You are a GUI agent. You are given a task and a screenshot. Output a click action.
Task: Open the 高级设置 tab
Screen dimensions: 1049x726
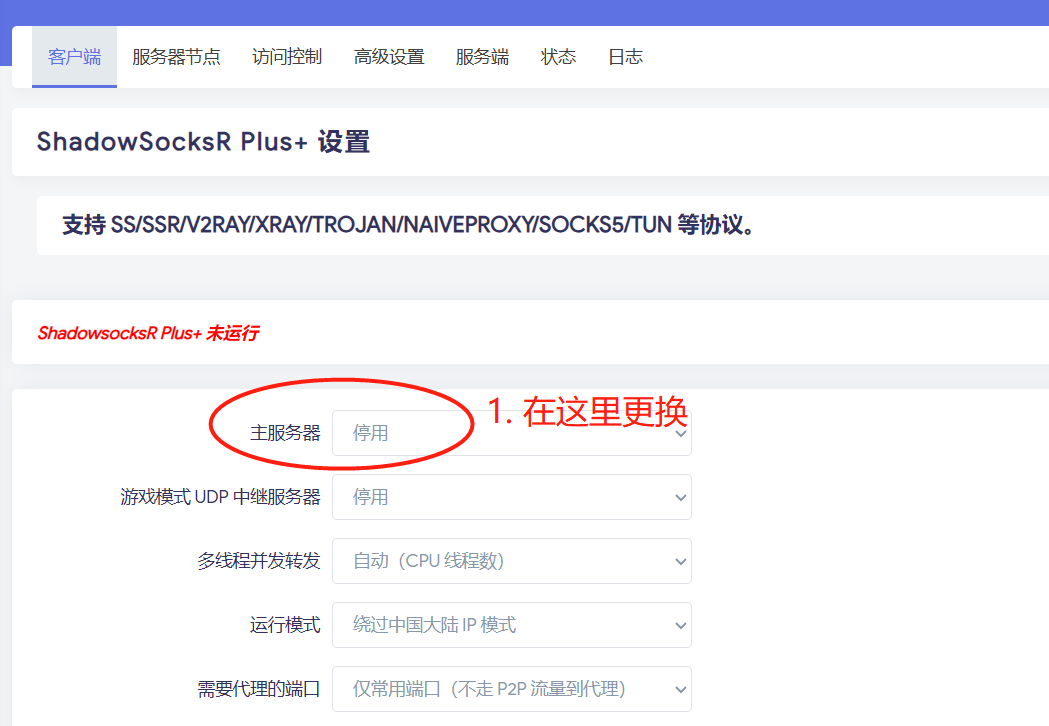[x=389, y=57]
